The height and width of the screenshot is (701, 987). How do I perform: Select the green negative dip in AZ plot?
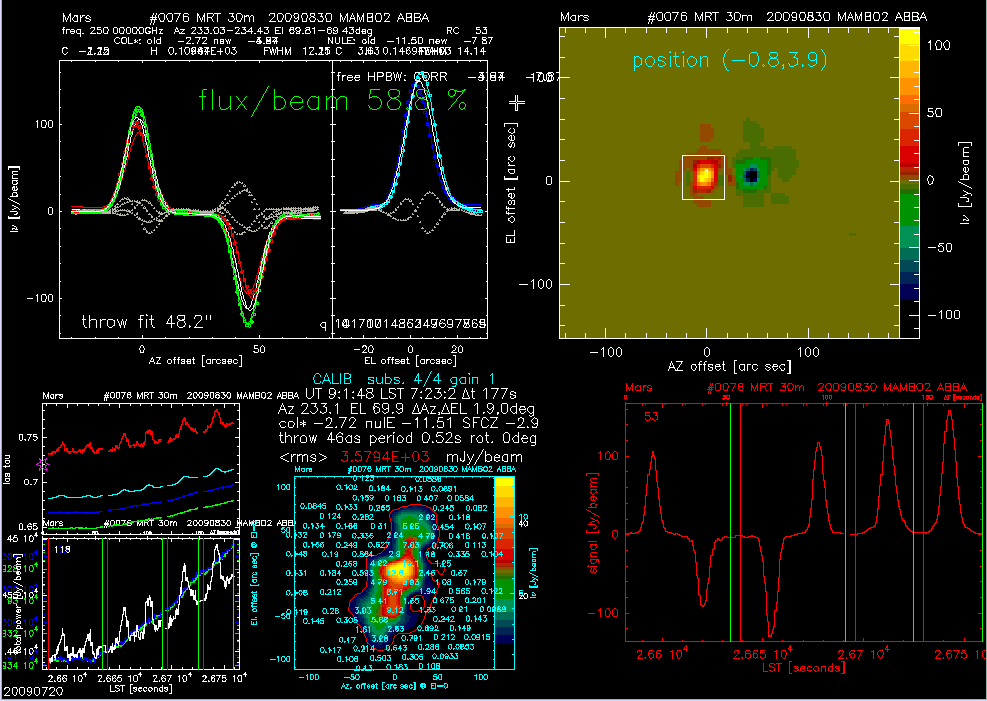249,322
